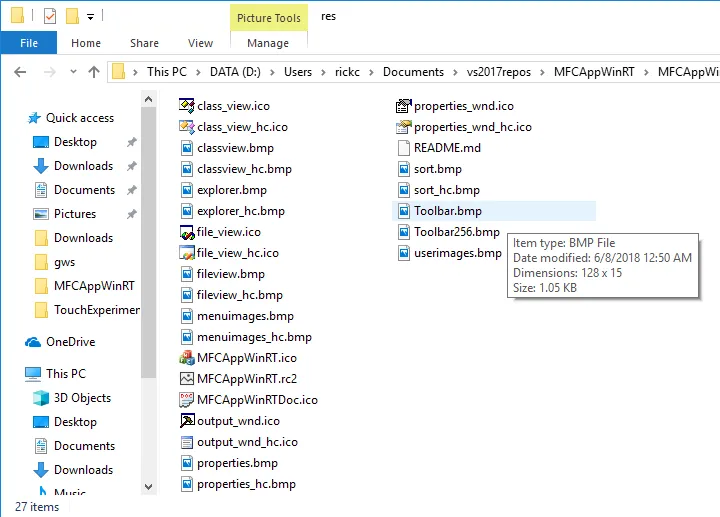Click This PC in the address bar
720x517 pixels.
coord(167,72)
